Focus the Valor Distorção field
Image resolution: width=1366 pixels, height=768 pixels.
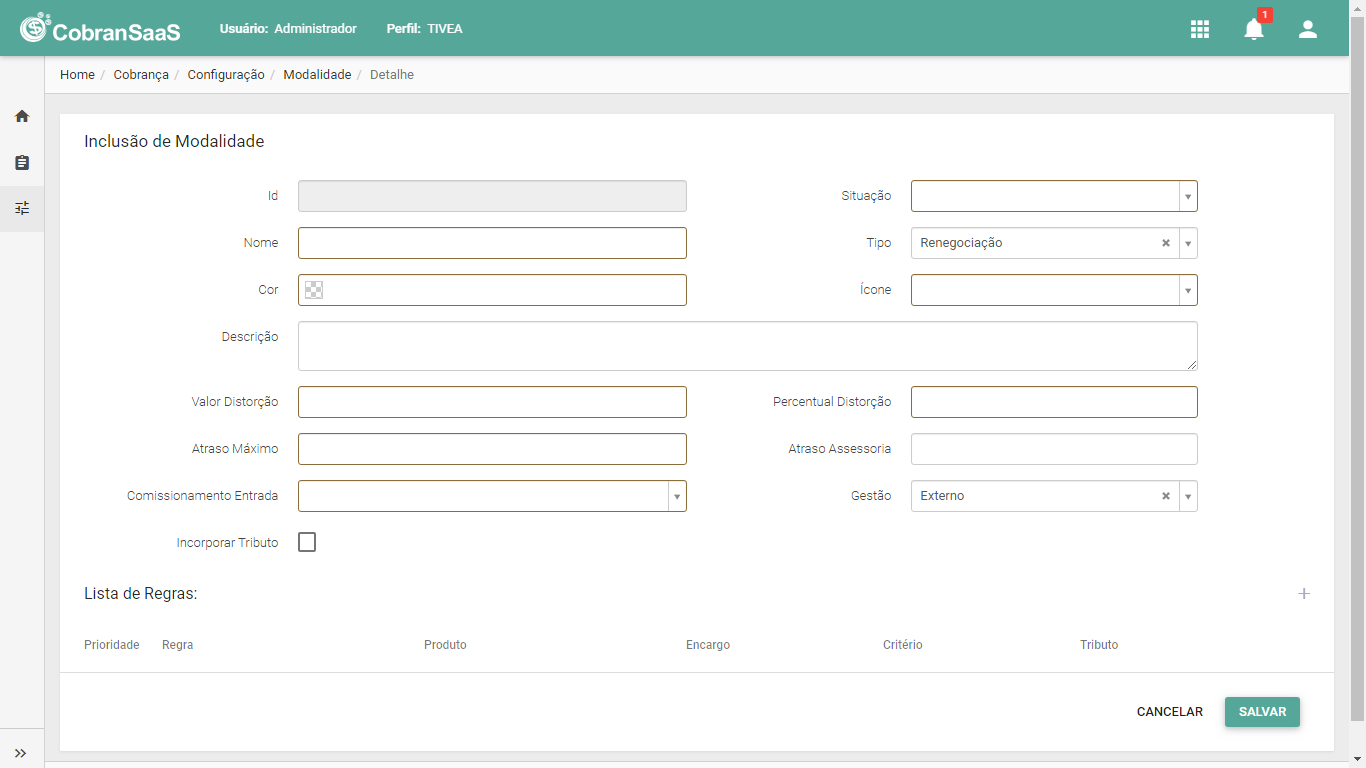[x=492, y=402]
